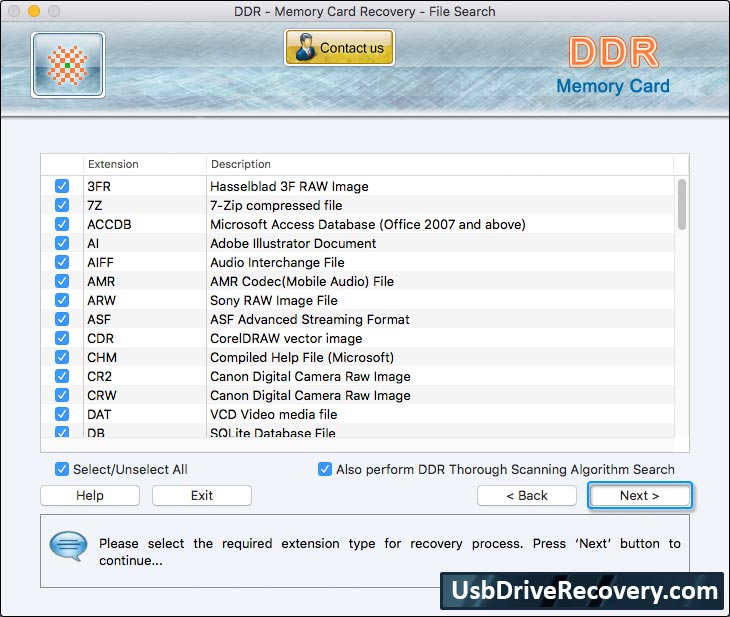Select Adobe Illustrator Document row

(358, 243)
